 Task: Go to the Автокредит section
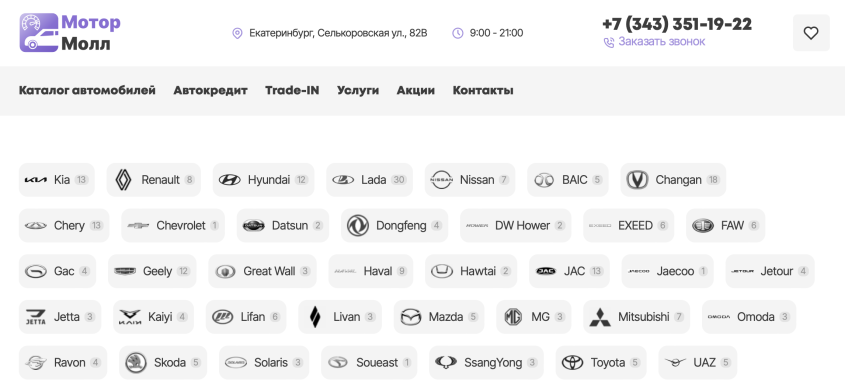coord(210,91)
